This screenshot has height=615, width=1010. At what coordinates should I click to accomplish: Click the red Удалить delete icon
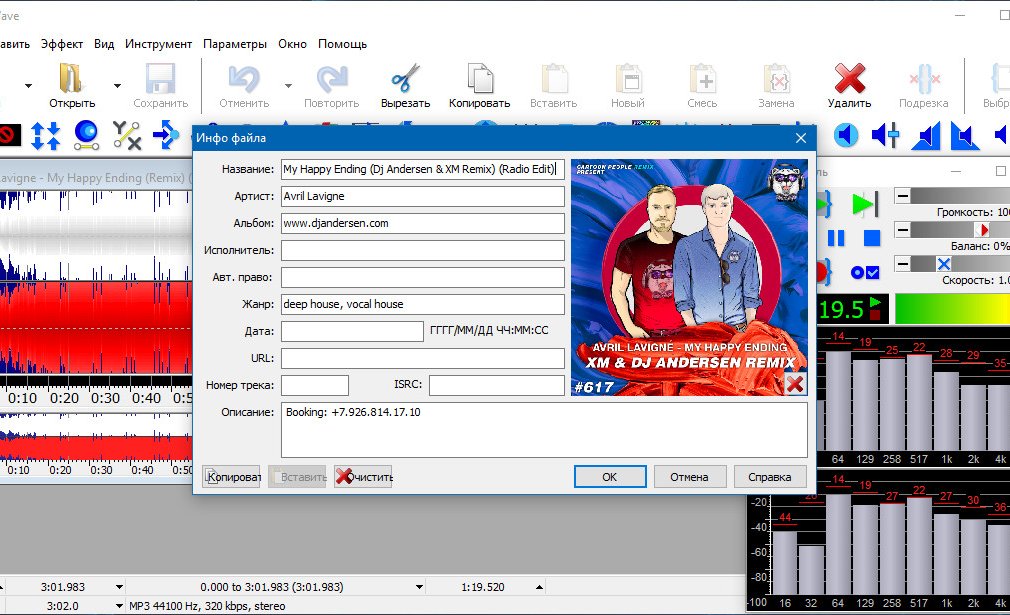(850, 79)
